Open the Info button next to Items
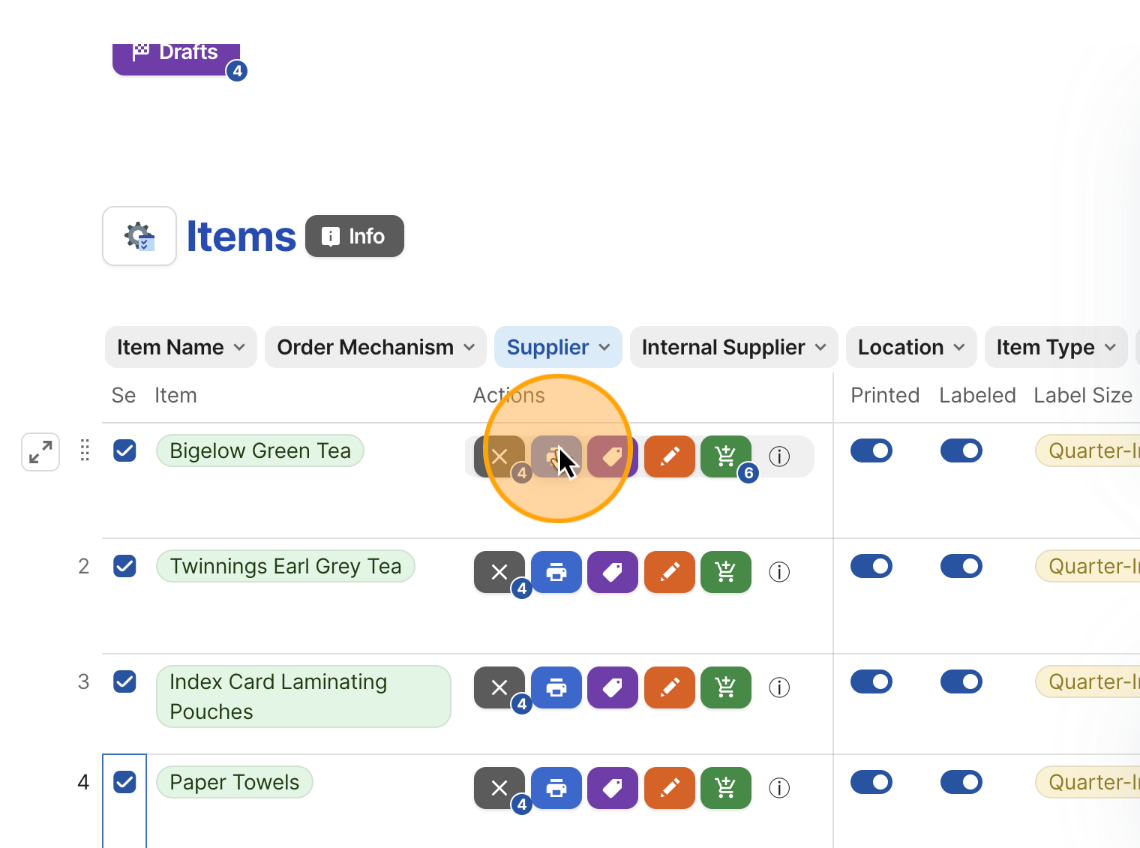This screenshot has height=848, width=1140. pyautogui.click(x=354, y=236)
